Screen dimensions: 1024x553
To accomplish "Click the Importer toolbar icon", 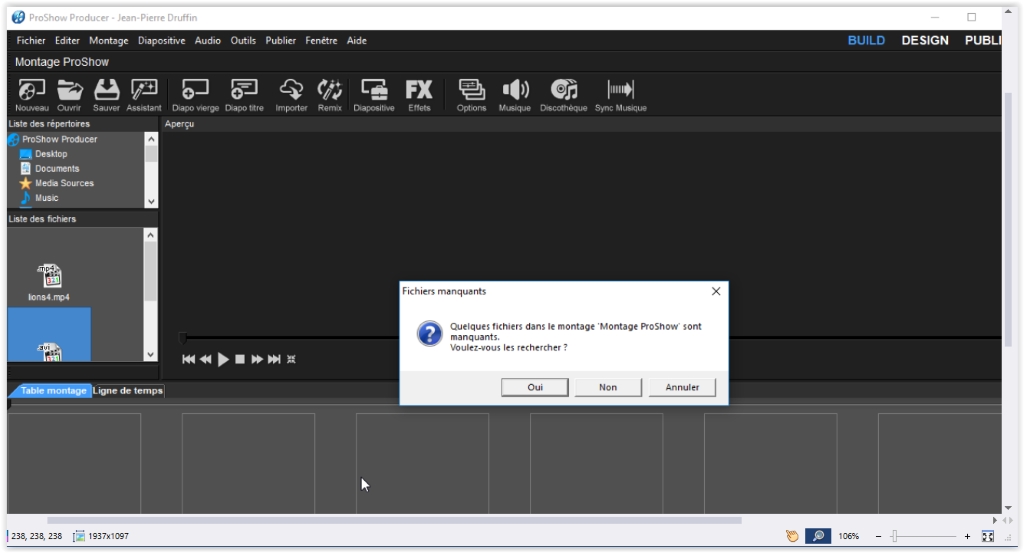I will coord(291,95).
